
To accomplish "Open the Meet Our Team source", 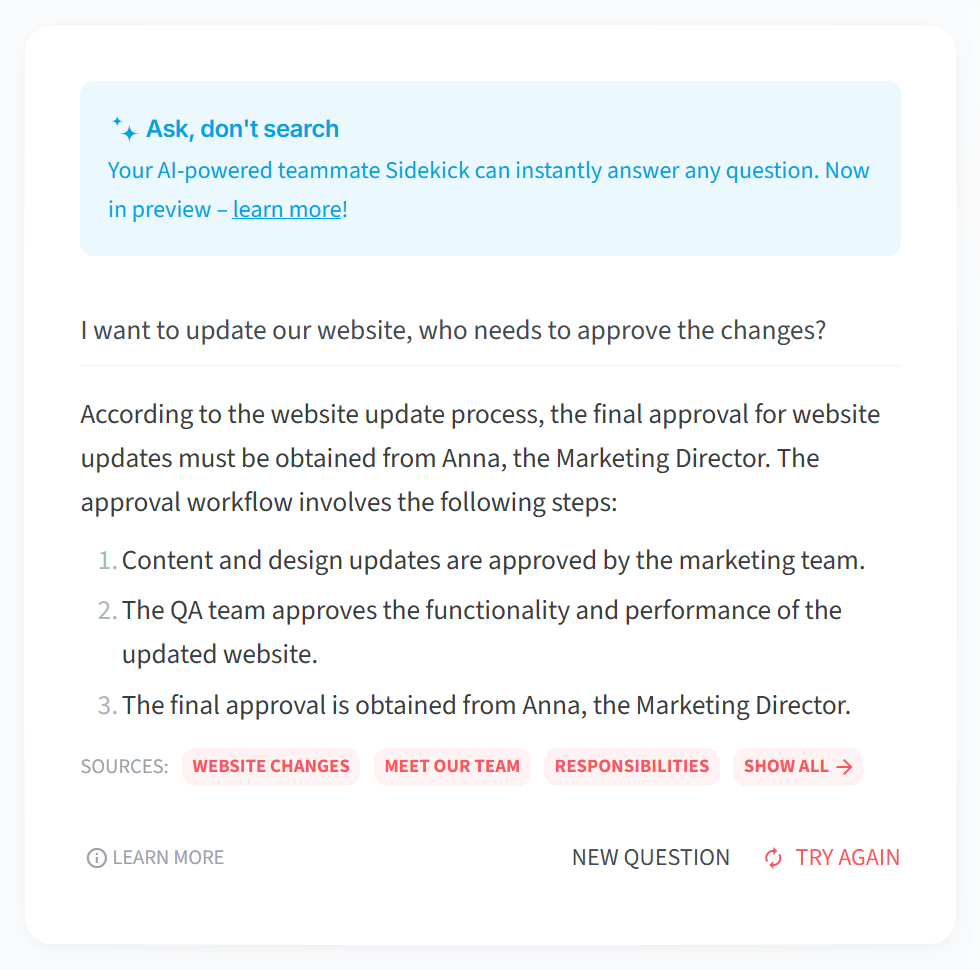I will [452, 766].
